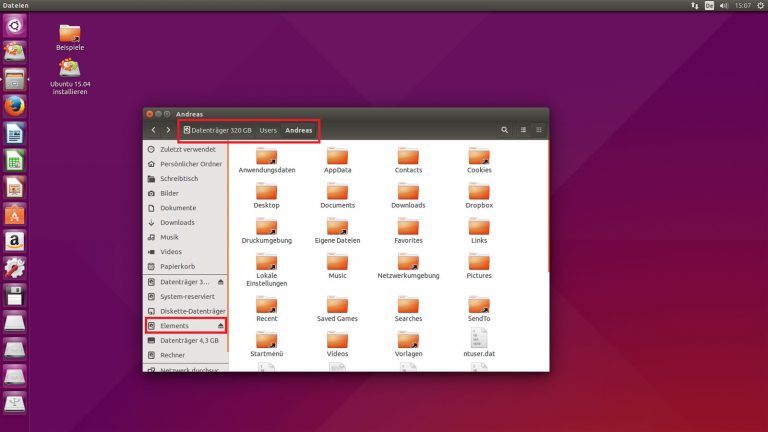Open Persönlicher Ordner in the sidebar
Image resolution: width=768 pixels, height=432 pixels.
[x=190, y=164]
